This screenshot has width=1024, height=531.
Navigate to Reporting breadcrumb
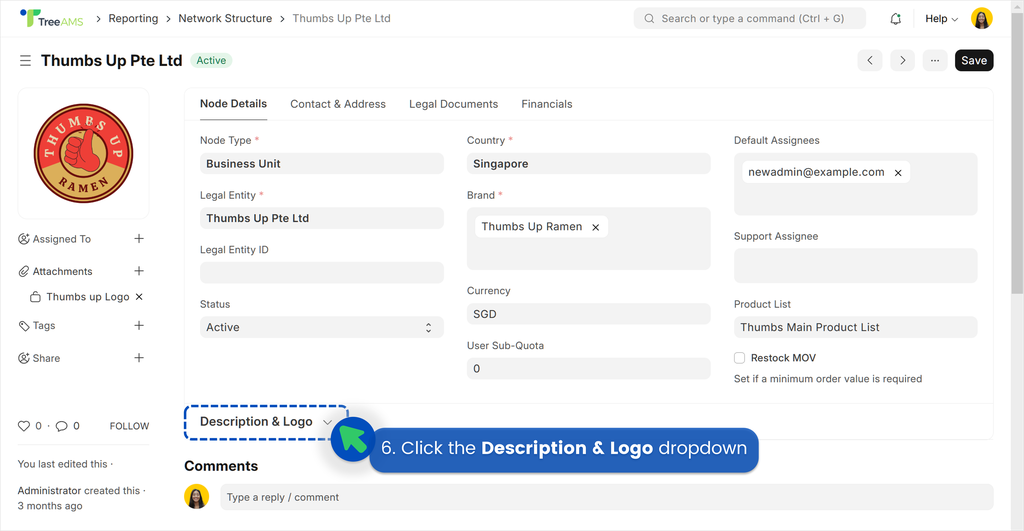(x=133, y=18)
